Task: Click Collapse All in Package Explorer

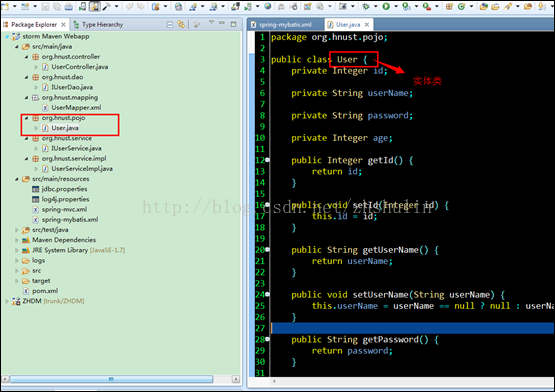Action: 170,24
